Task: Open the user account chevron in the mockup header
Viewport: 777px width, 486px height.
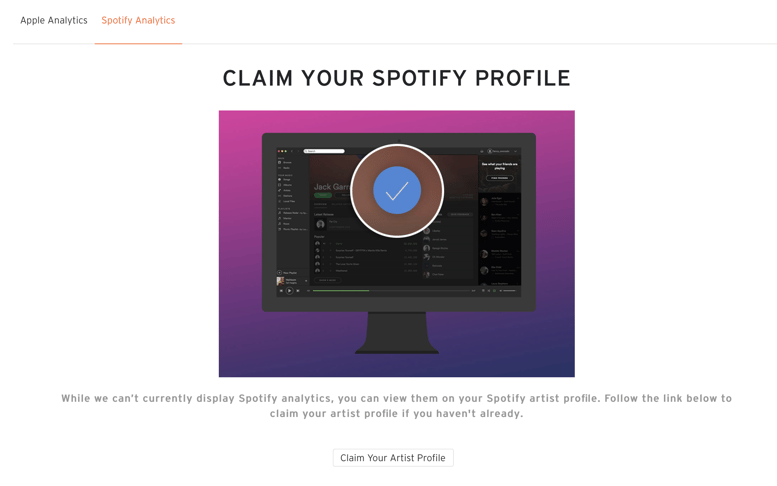Action: click(x=515, y=151)
